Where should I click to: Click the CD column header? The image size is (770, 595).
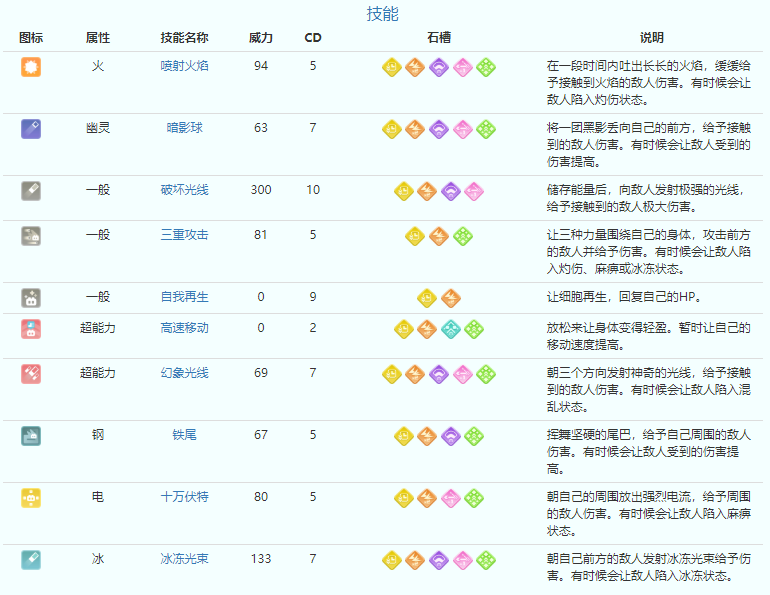point(313,38)
